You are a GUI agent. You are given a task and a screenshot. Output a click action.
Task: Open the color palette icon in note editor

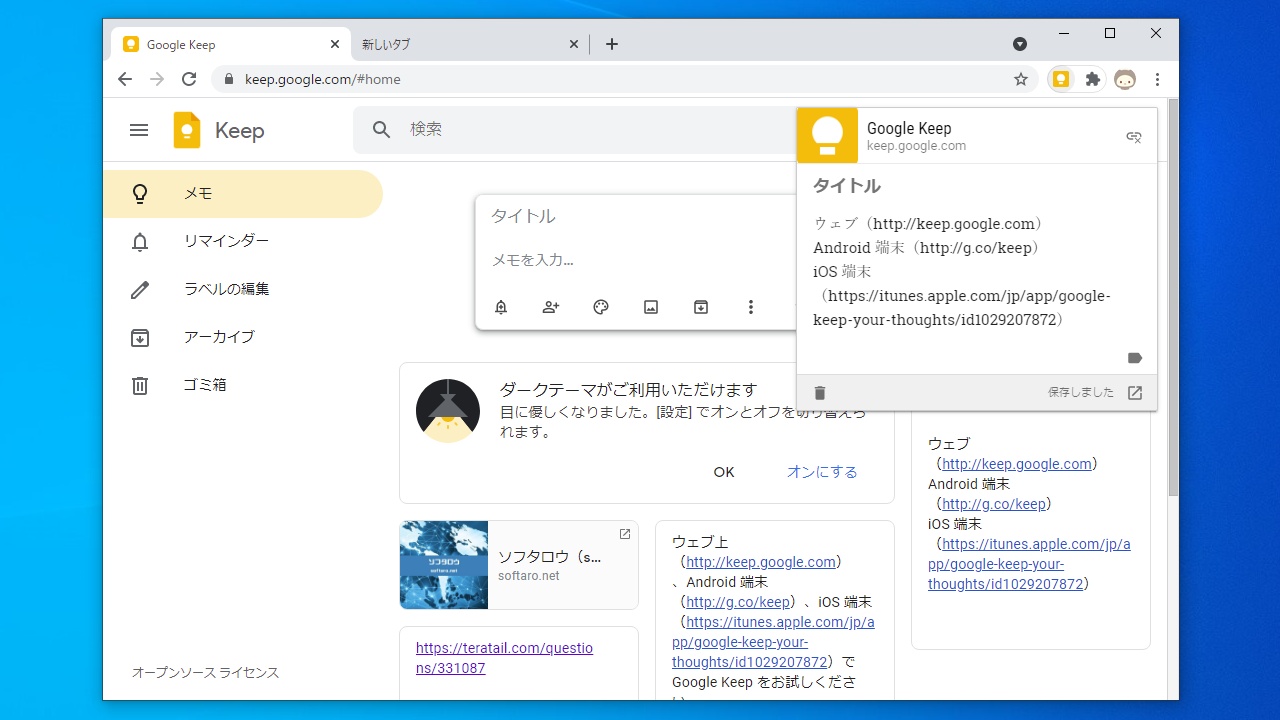pyautogui.click(x=601, y=307)
